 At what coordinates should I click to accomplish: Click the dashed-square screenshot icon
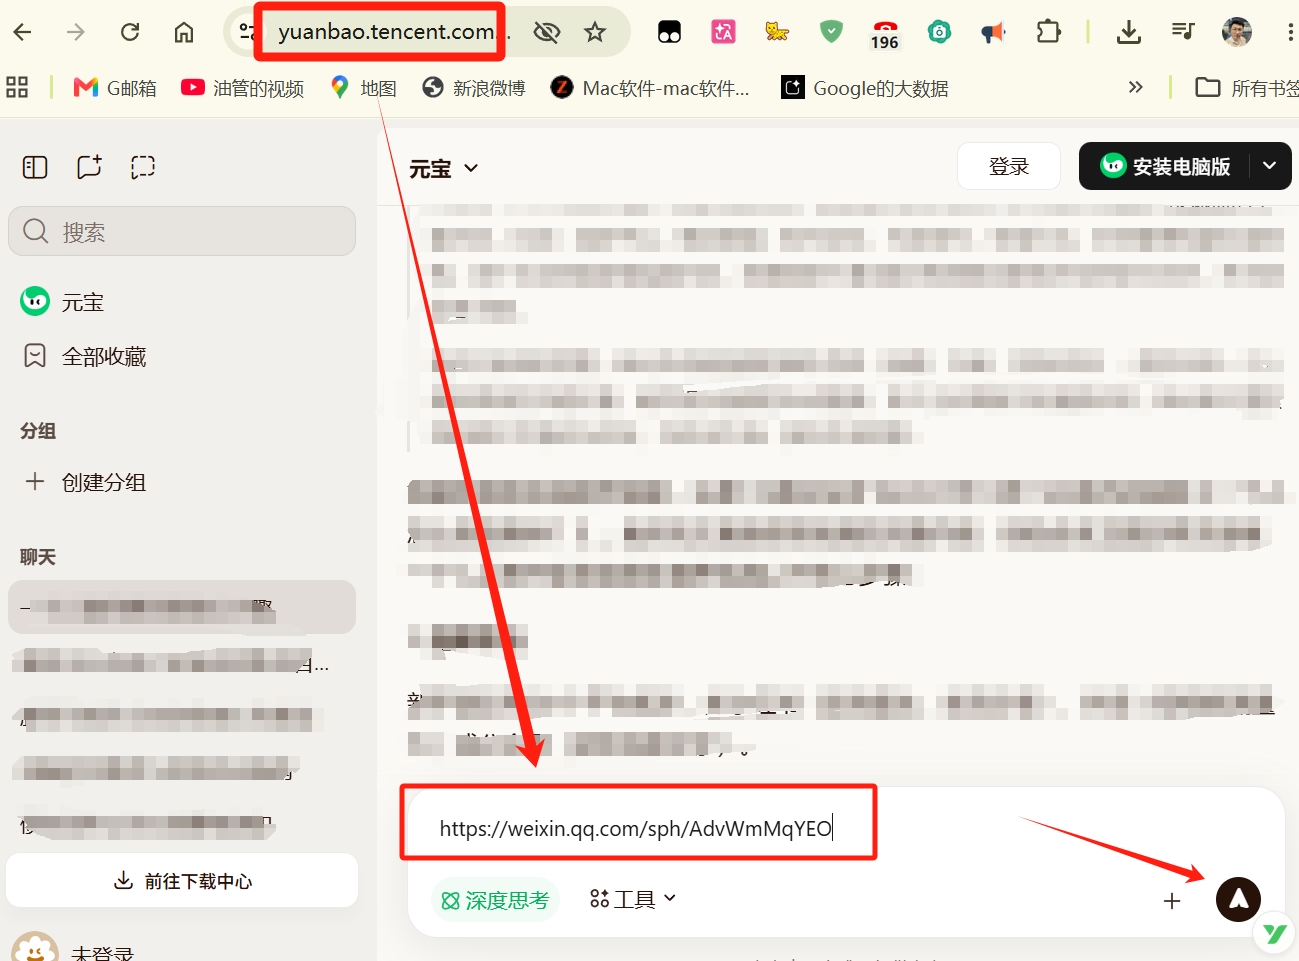[143, 167]
